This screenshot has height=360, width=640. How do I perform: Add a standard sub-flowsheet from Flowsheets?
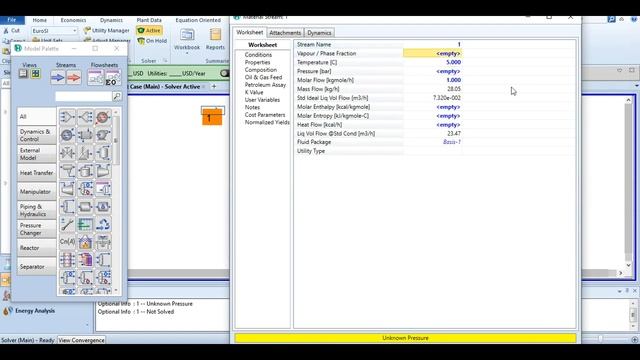[x=96, y=77]
